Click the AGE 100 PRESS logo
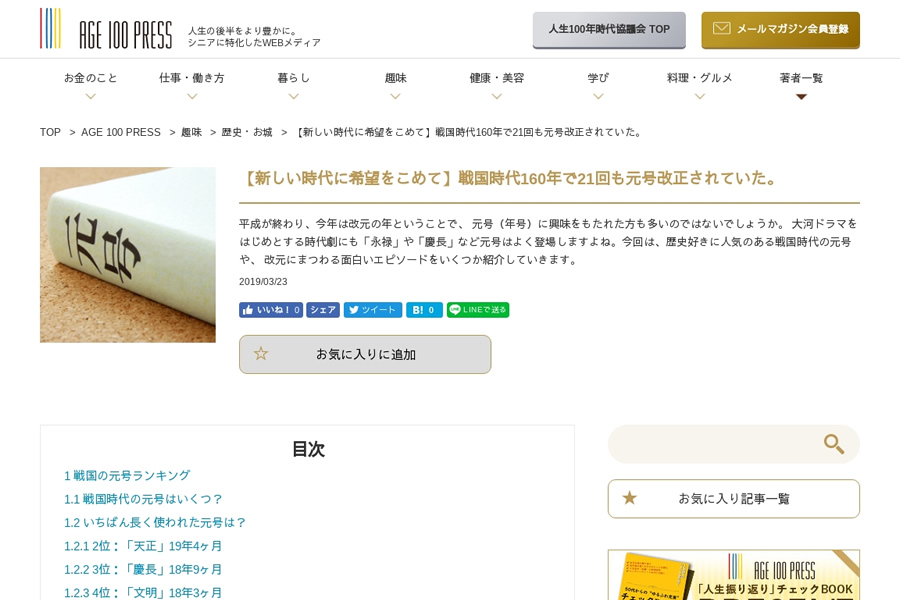 (106, 29)
